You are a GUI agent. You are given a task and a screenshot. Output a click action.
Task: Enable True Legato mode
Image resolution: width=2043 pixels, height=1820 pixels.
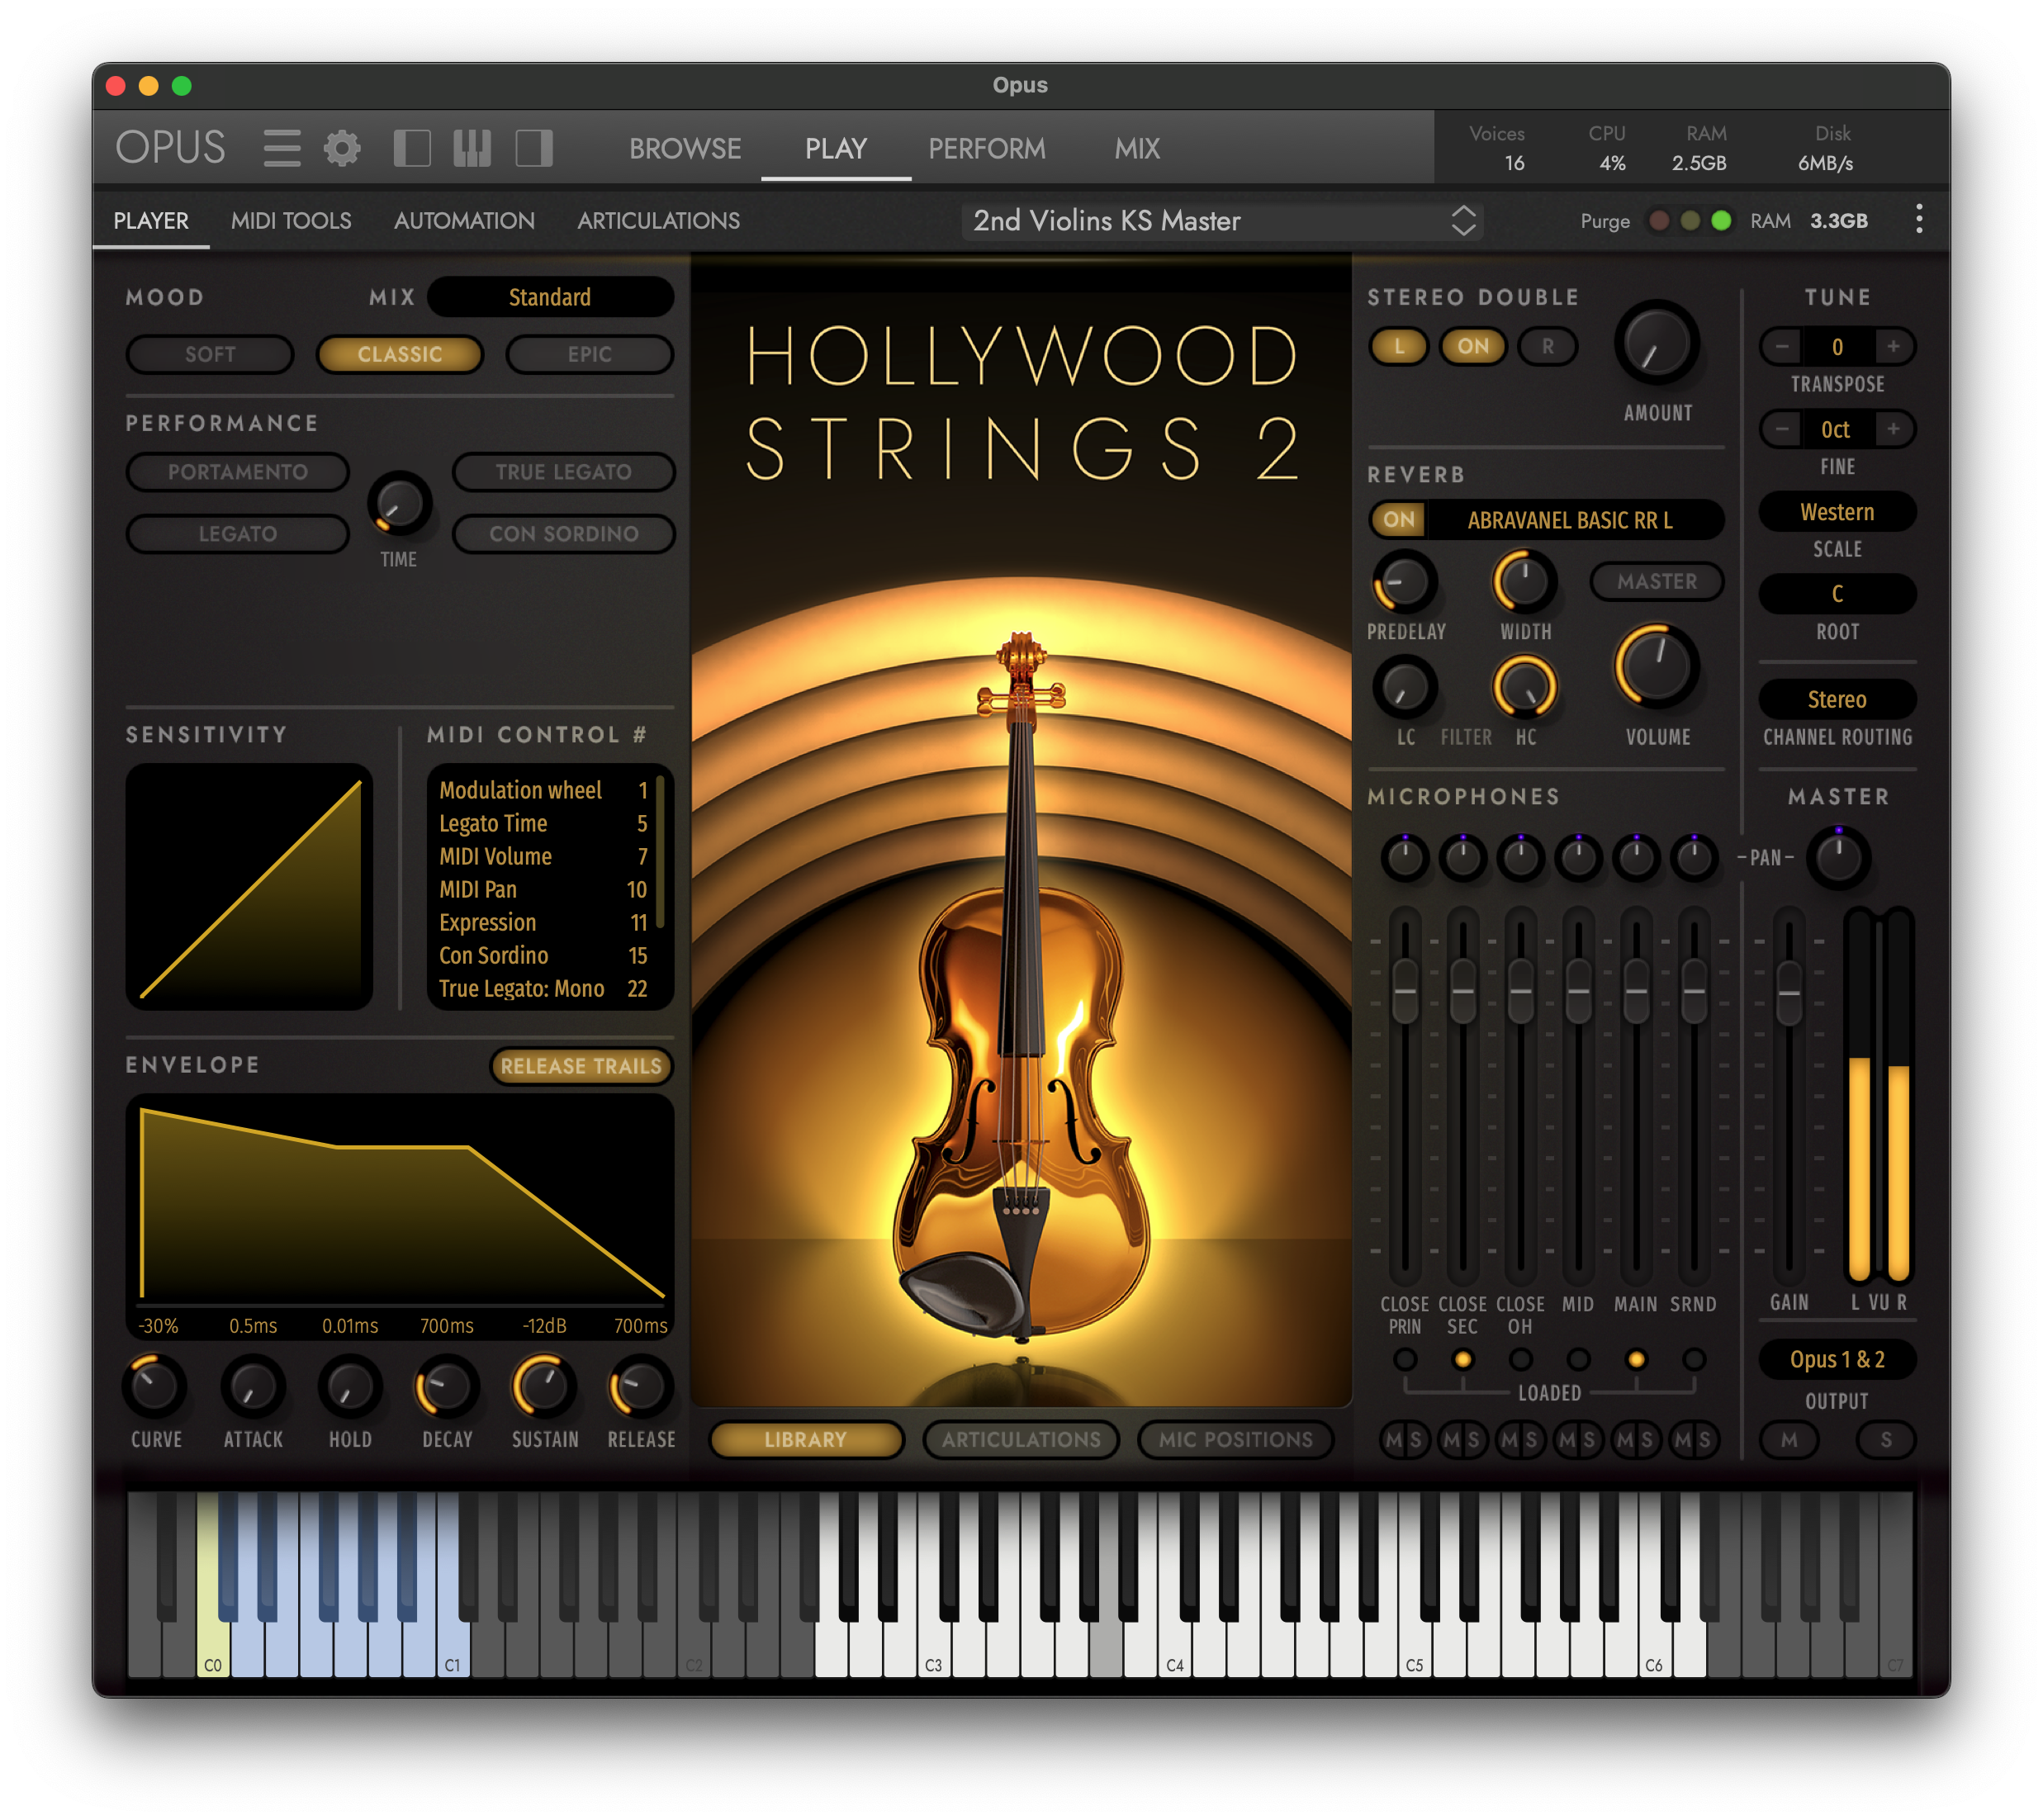(563, 471)
